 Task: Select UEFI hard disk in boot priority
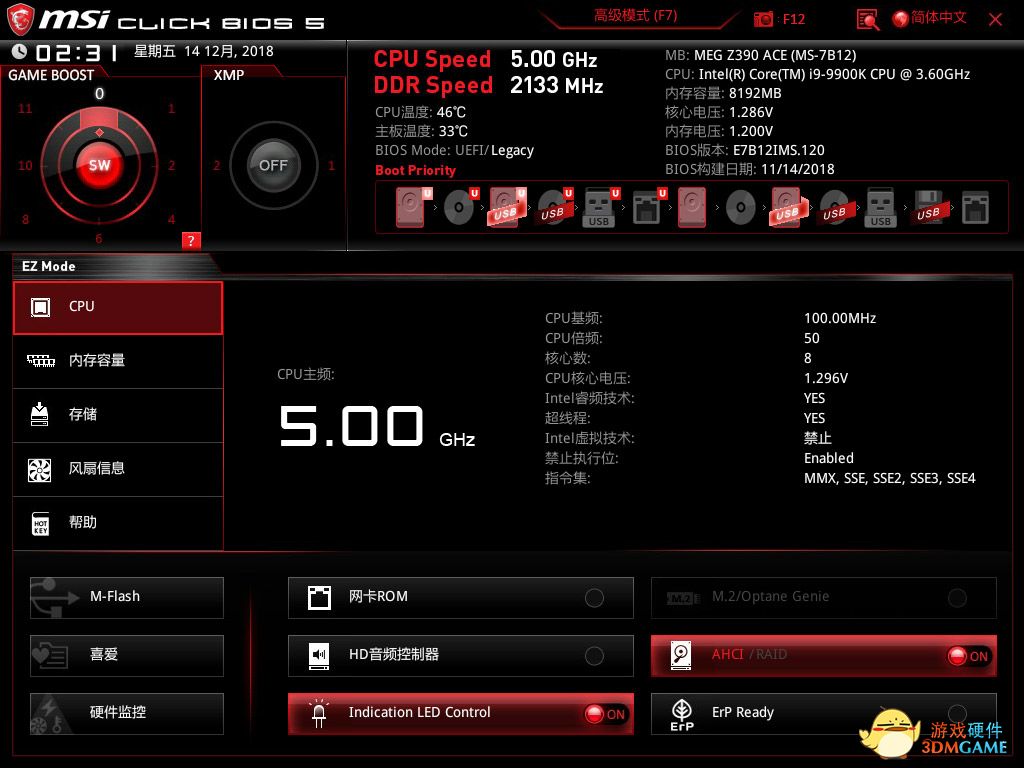pos(413,208)
